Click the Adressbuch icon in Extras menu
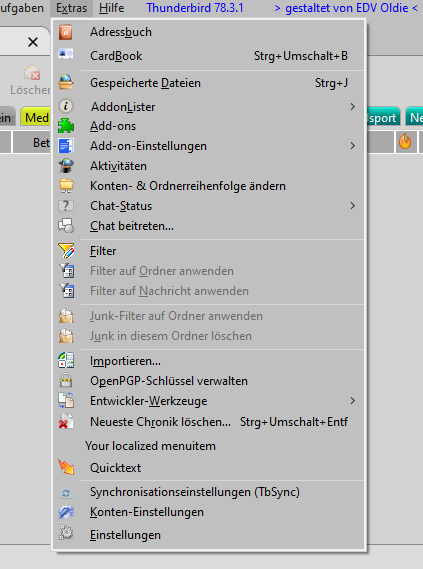 [66, 32]
